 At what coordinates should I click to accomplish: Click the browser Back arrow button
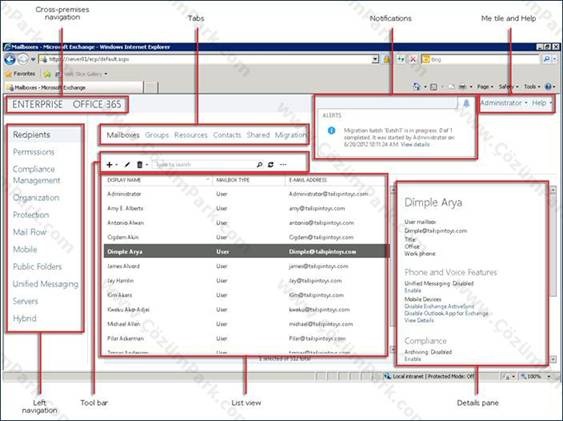10,59
